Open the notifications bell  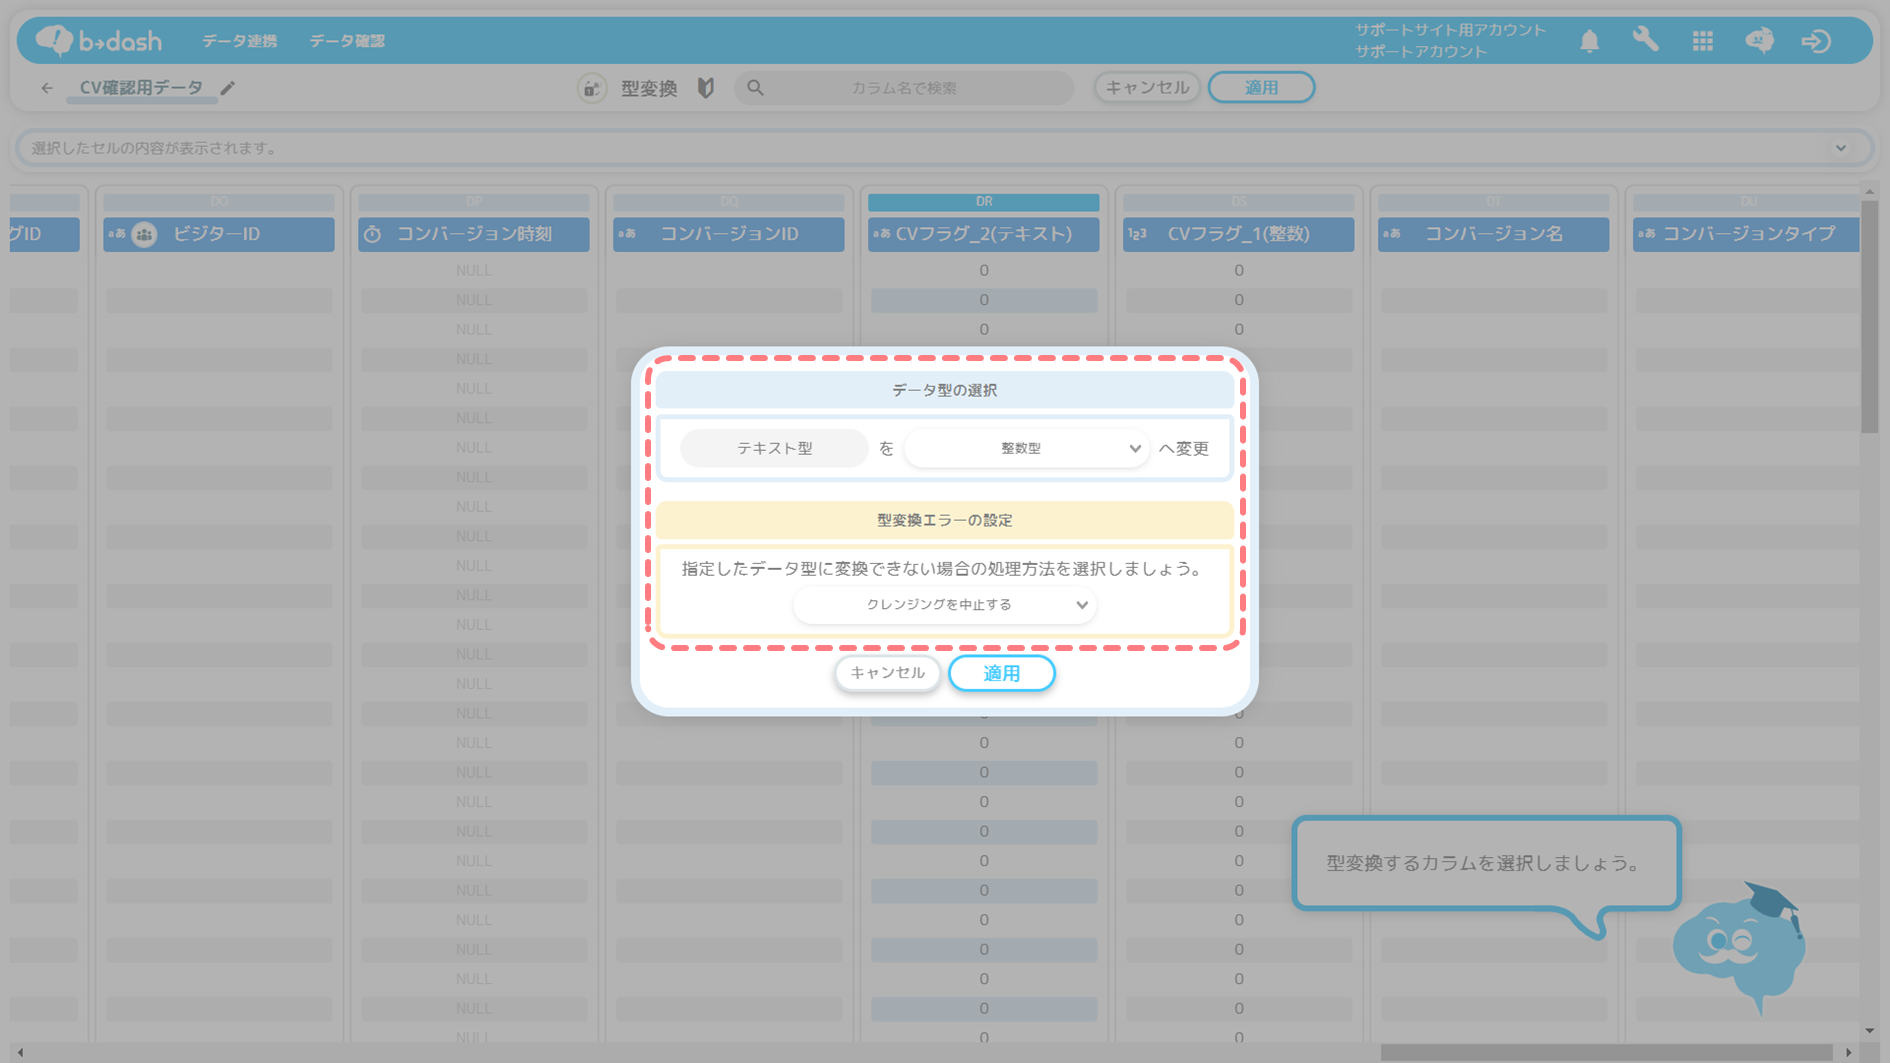tap(1589, 41)
